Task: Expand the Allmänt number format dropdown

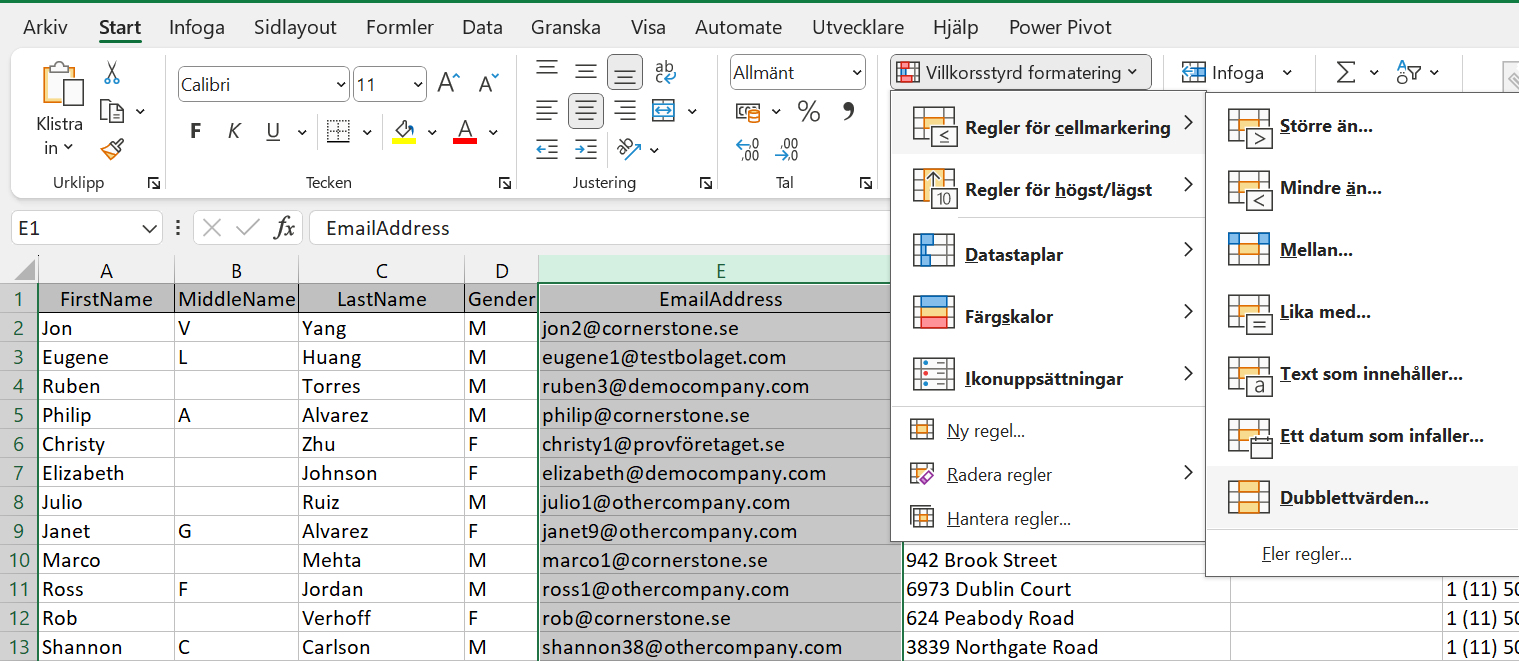Action: click(x=856, y=73)
